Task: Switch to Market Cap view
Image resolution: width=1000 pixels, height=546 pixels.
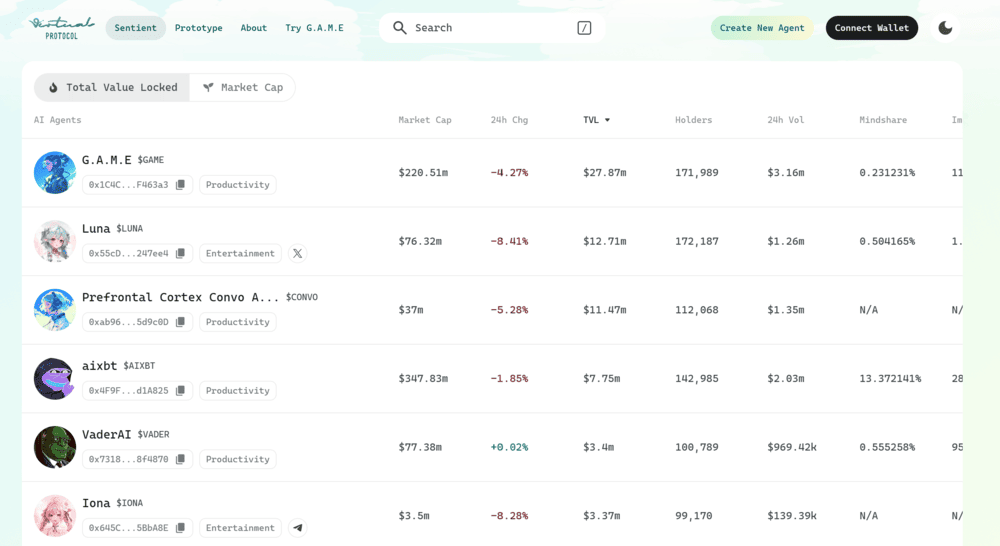Action: [242, 88]
